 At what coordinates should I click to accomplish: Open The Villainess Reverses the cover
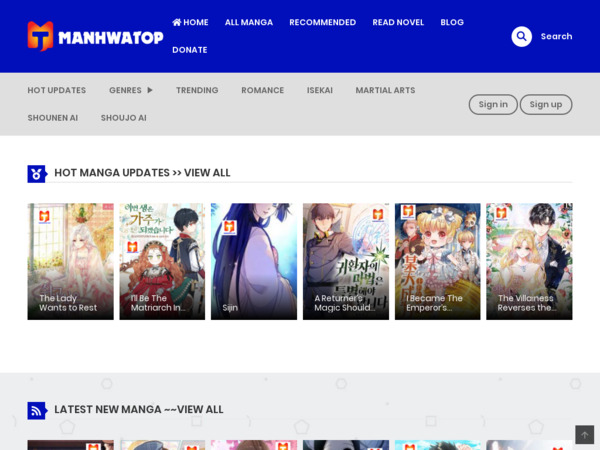click(x=529, y=261)
